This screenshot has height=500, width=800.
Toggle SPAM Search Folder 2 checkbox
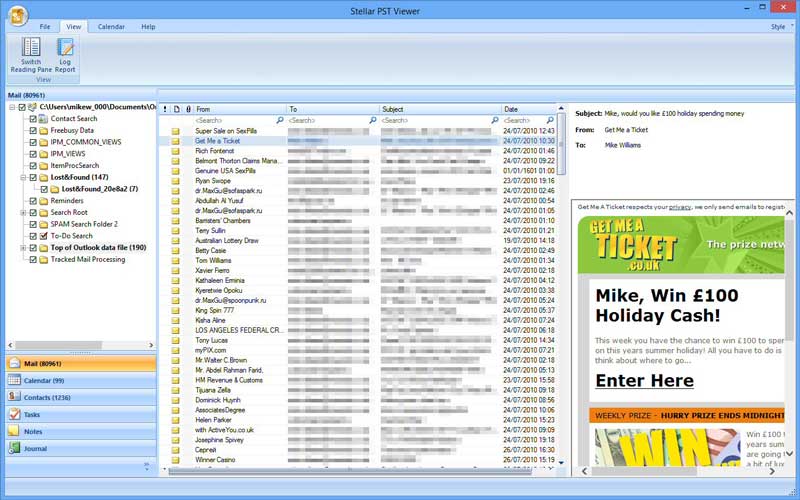pyautogui.click(x=33, y=224)
